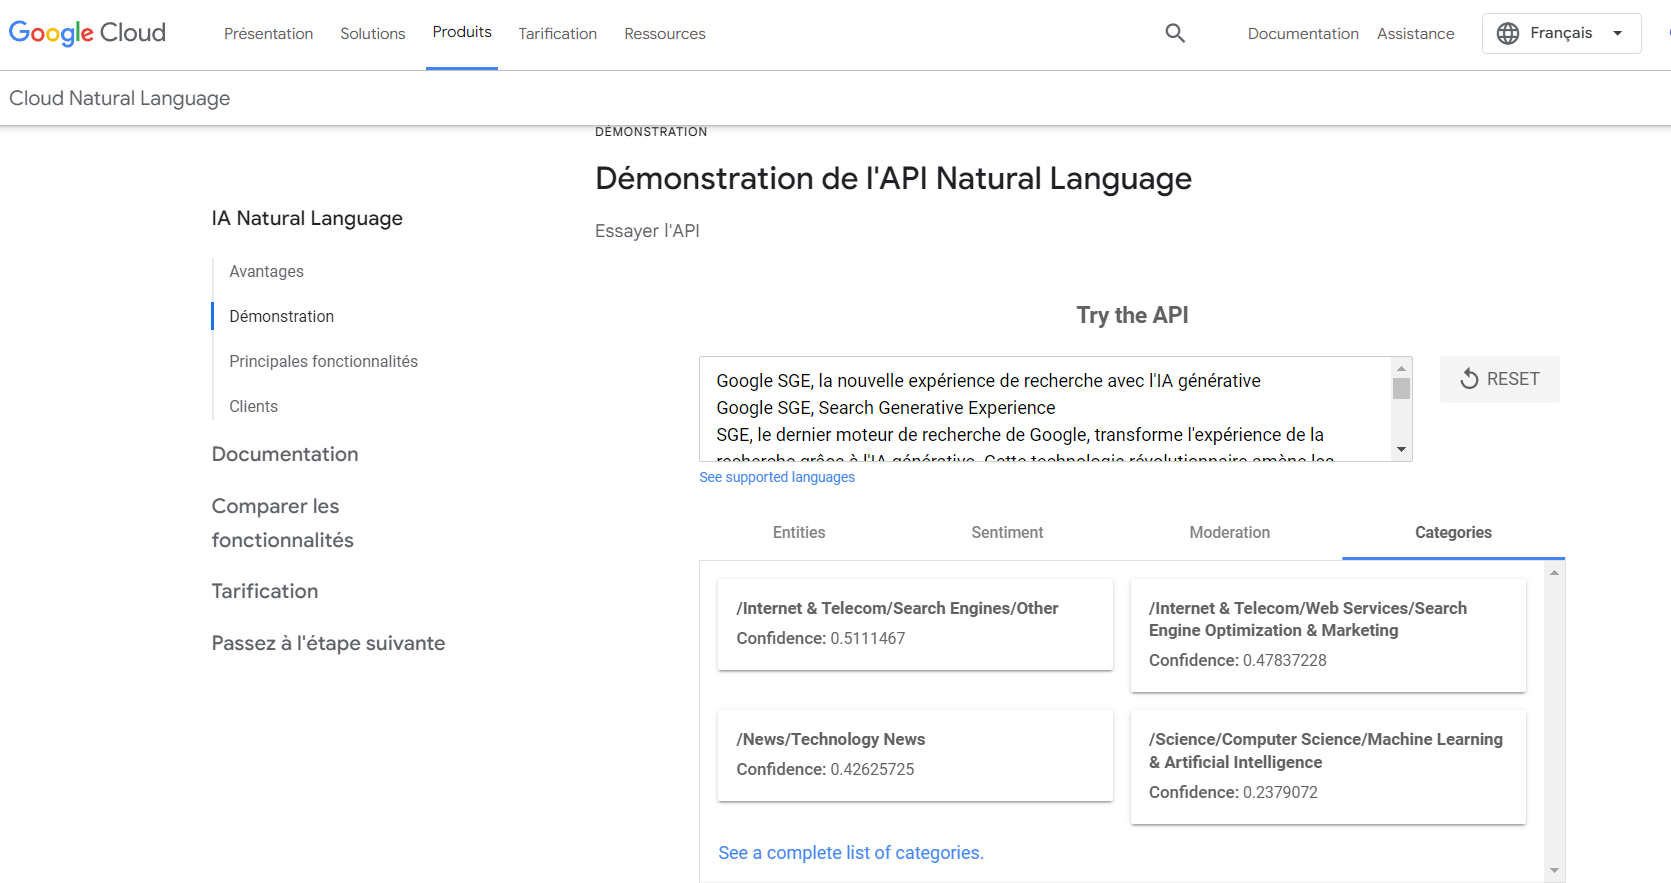Click the confidence value 0.42625725
The height and width of the screenshot is (883, 1671).
point(872,769)
